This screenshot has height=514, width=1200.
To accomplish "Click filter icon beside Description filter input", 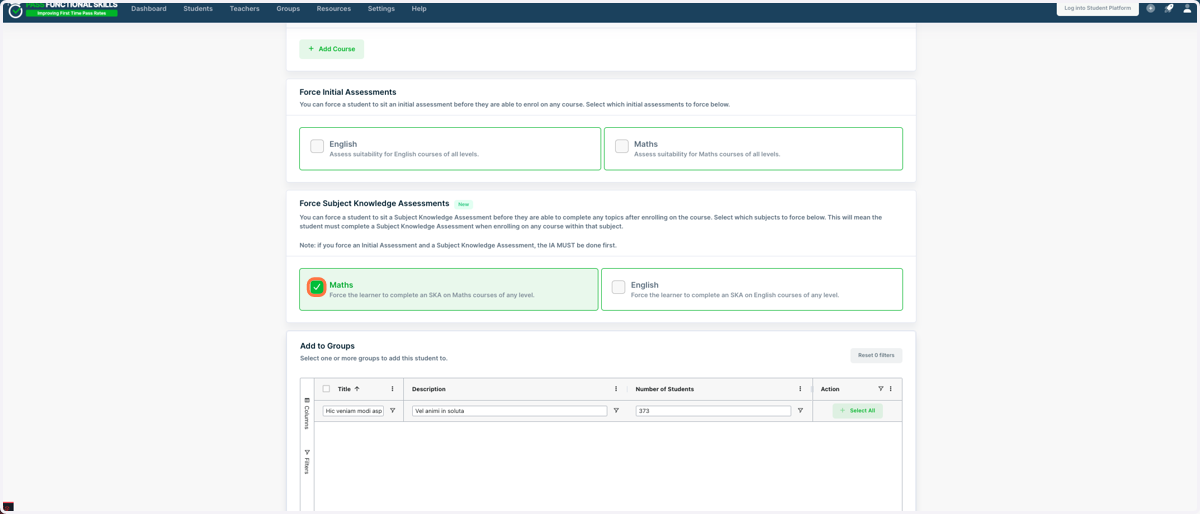I will point(616,411).
